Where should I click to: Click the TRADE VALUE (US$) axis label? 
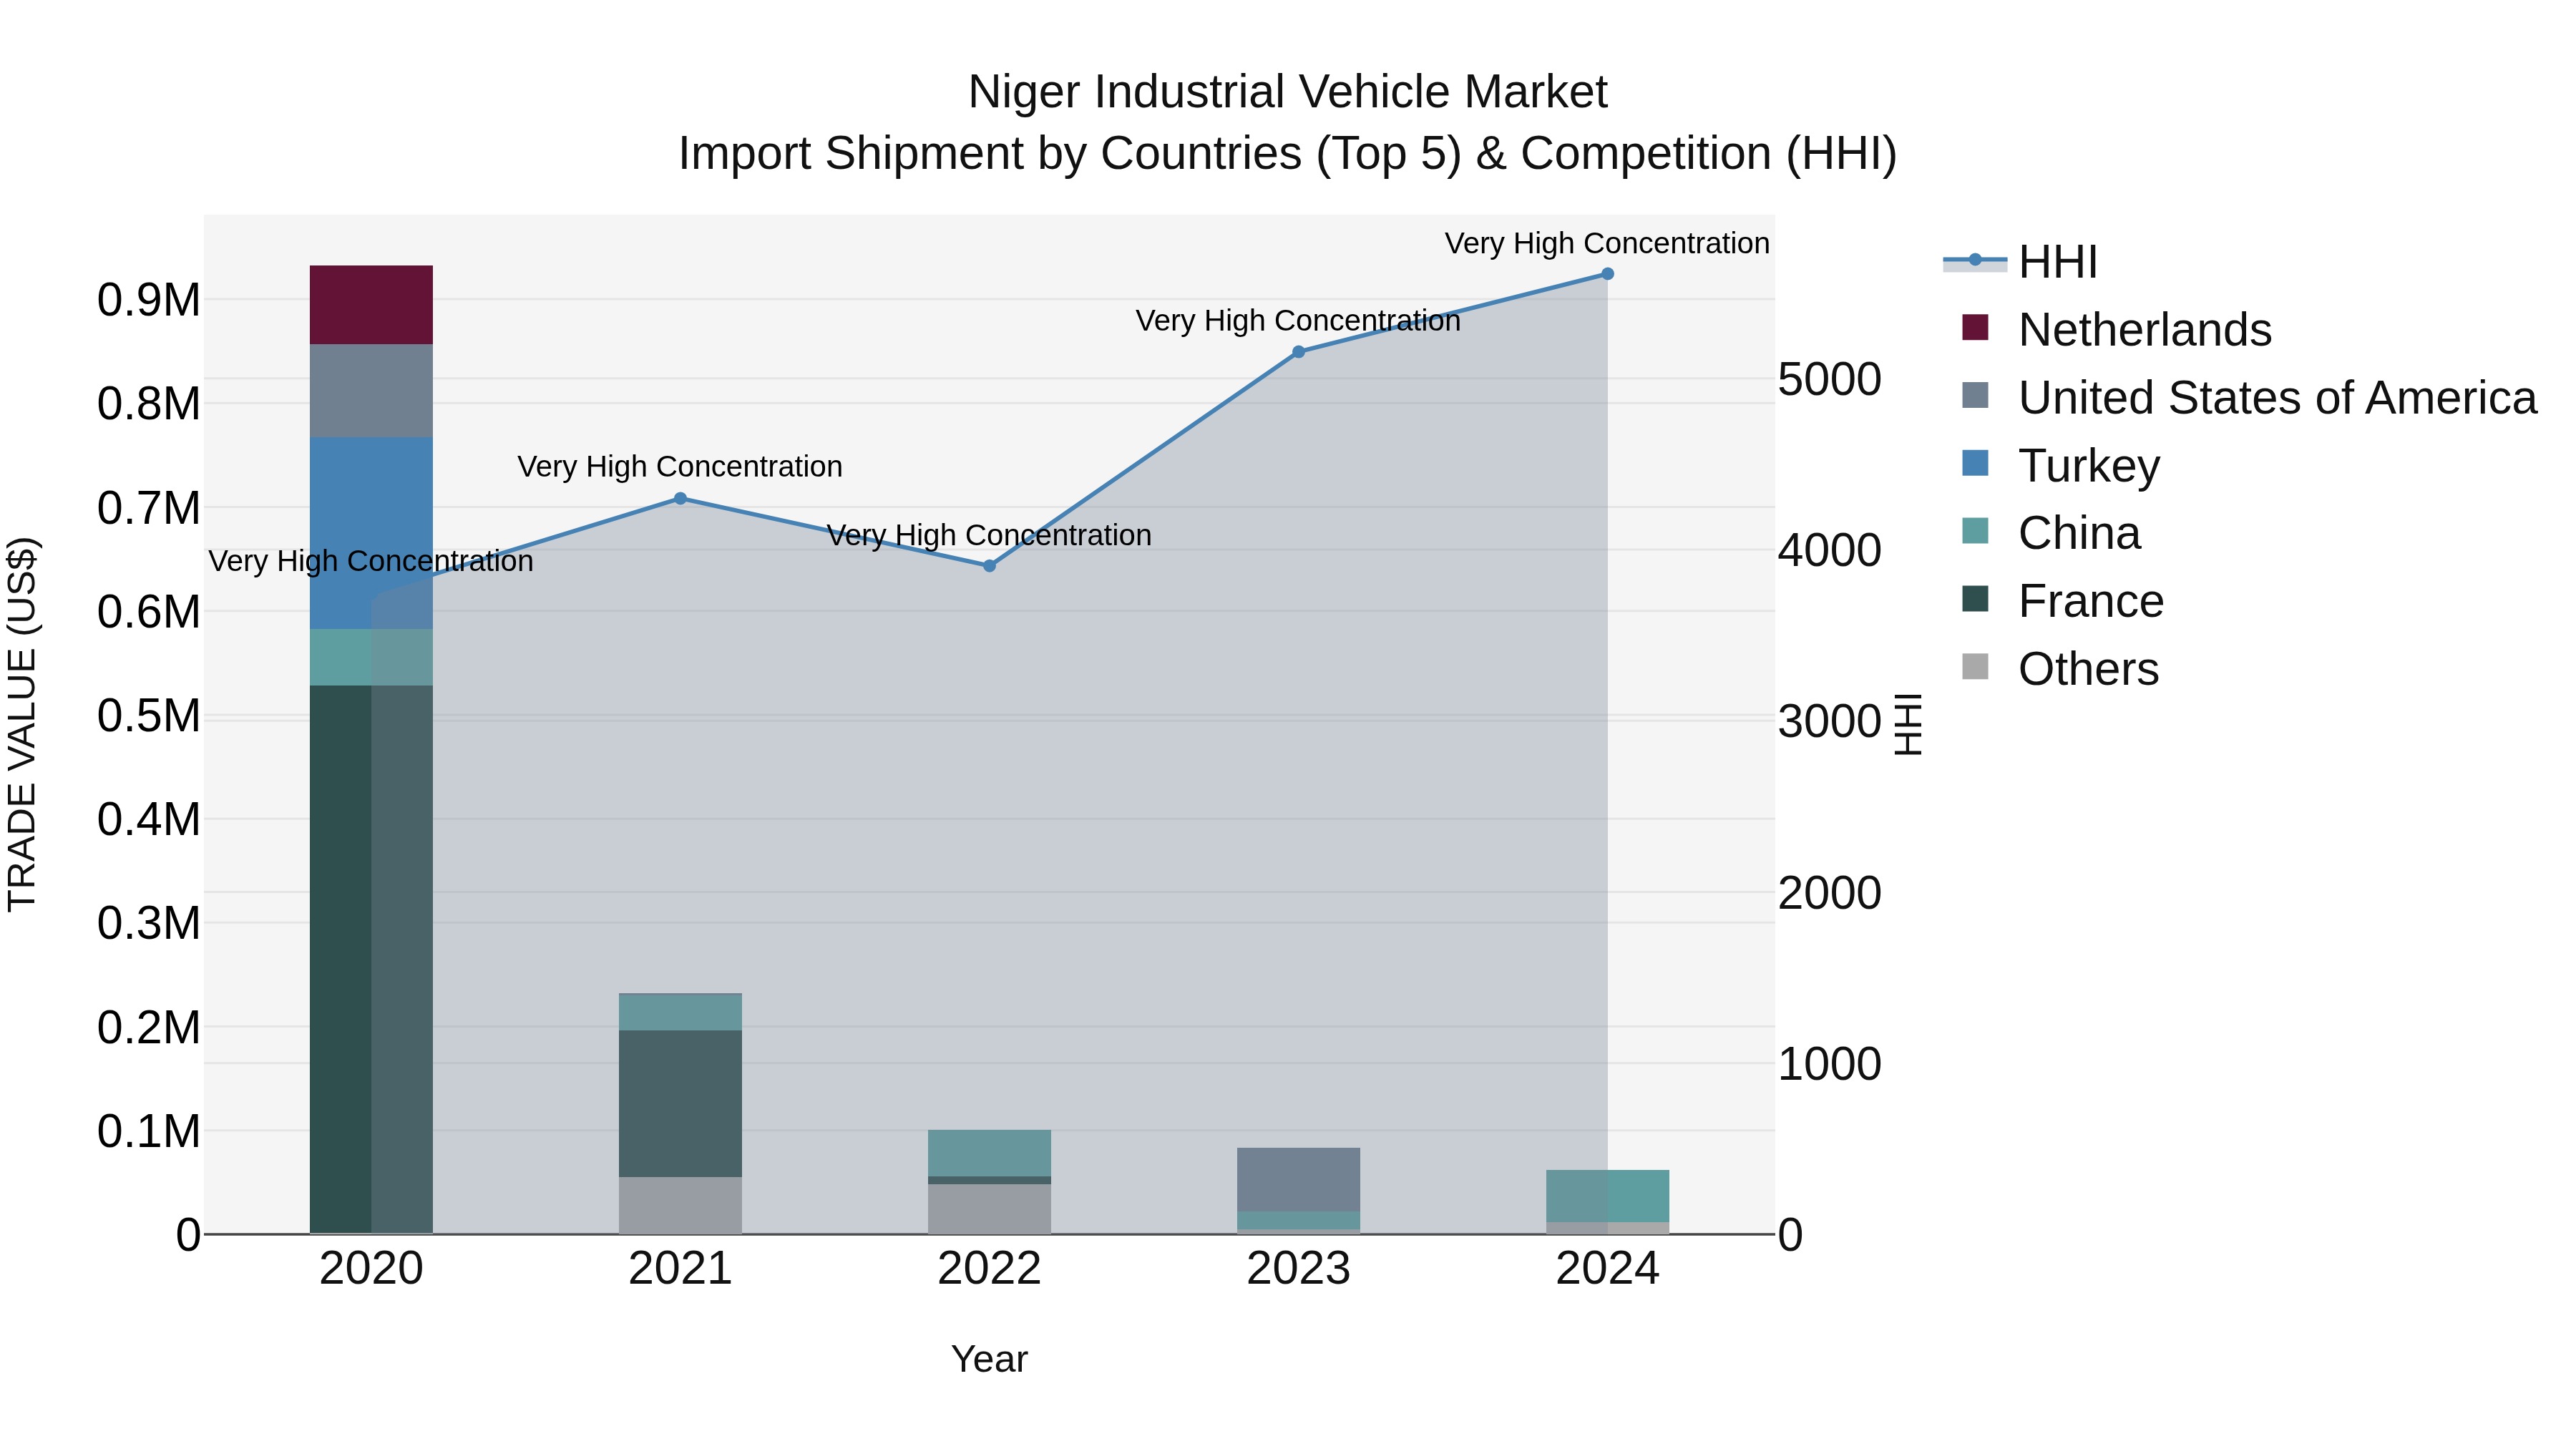tap(22, 724)
